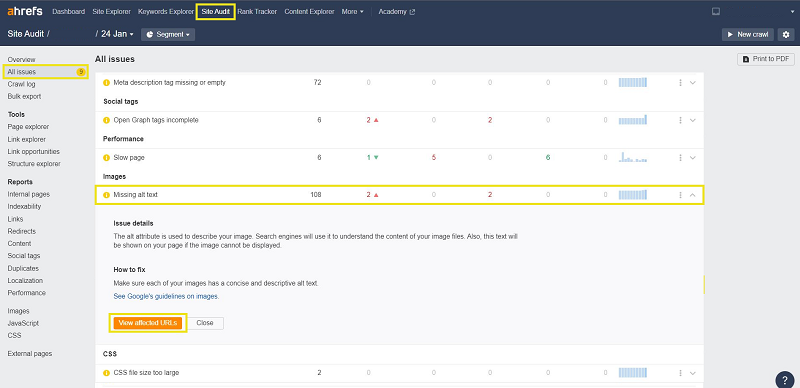The width and height of the screenshot is (800, 388).
Task: Click the Ahrefs logo
Action: 24,11
